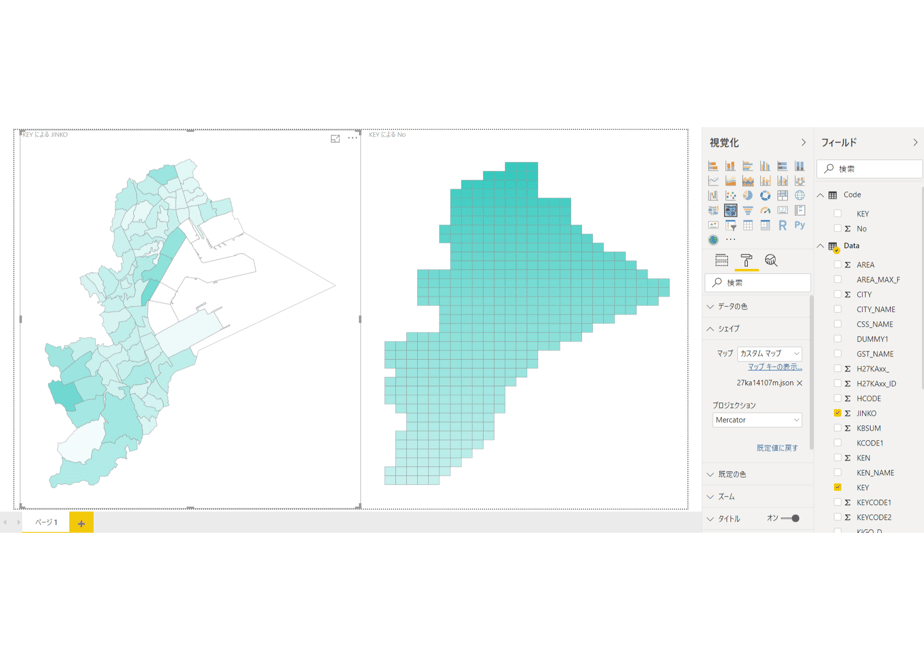This screenshot has width=924, height=660.
Task: Check the HCODE field checkbox
Action: pos(837,398)
